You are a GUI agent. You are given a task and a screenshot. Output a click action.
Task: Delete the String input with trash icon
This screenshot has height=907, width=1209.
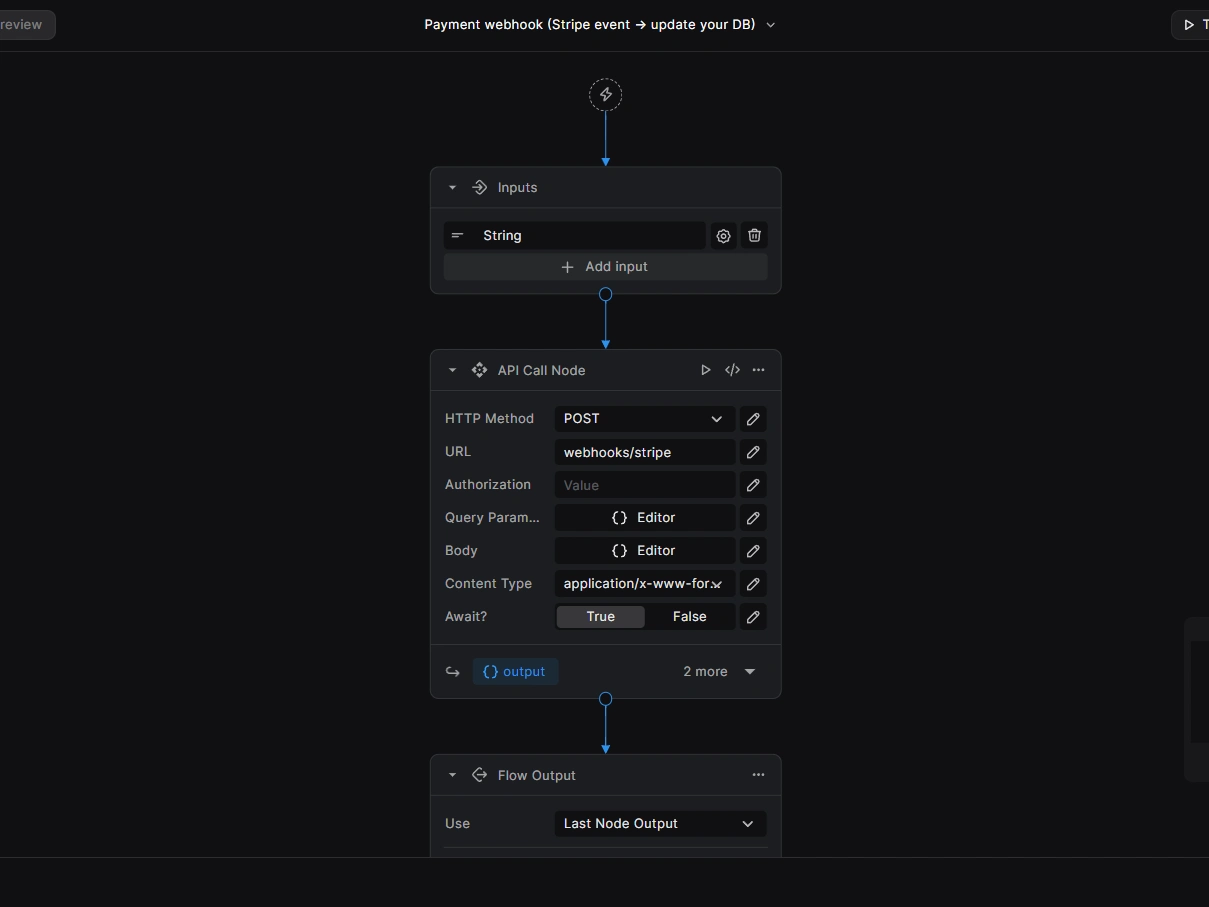click(x=754, y=236)
